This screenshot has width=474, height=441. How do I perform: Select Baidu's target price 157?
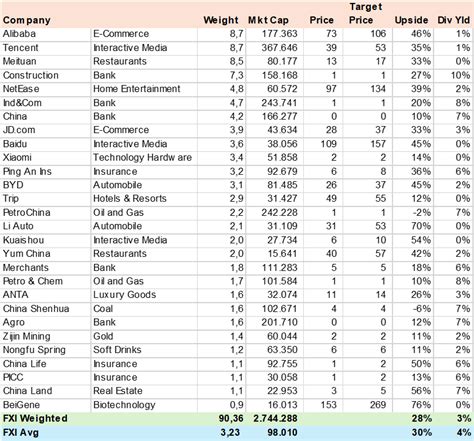pyautogui.click(x=367, y=144)
